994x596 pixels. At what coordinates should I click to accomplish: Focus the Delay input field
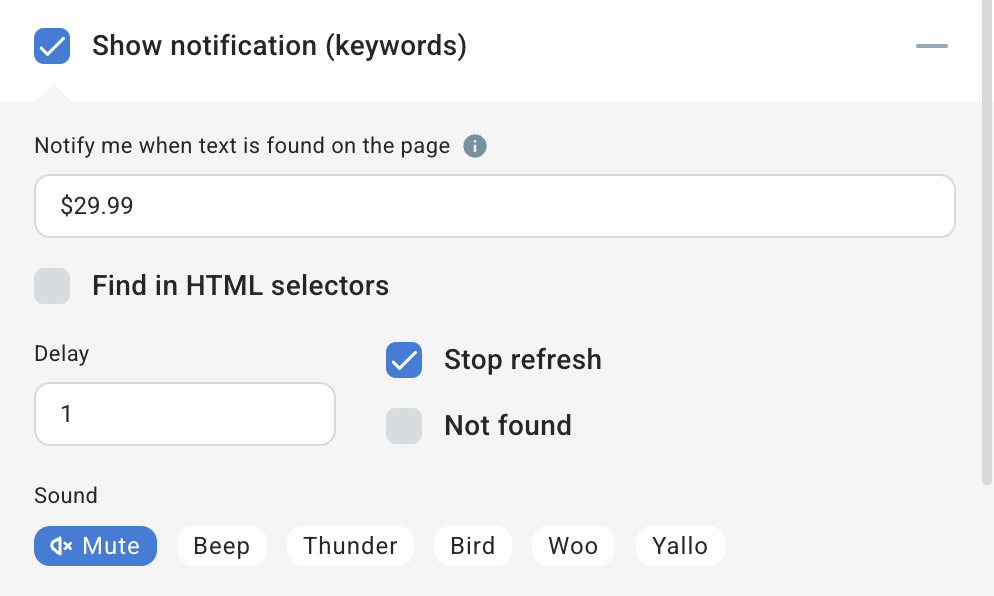184,414
